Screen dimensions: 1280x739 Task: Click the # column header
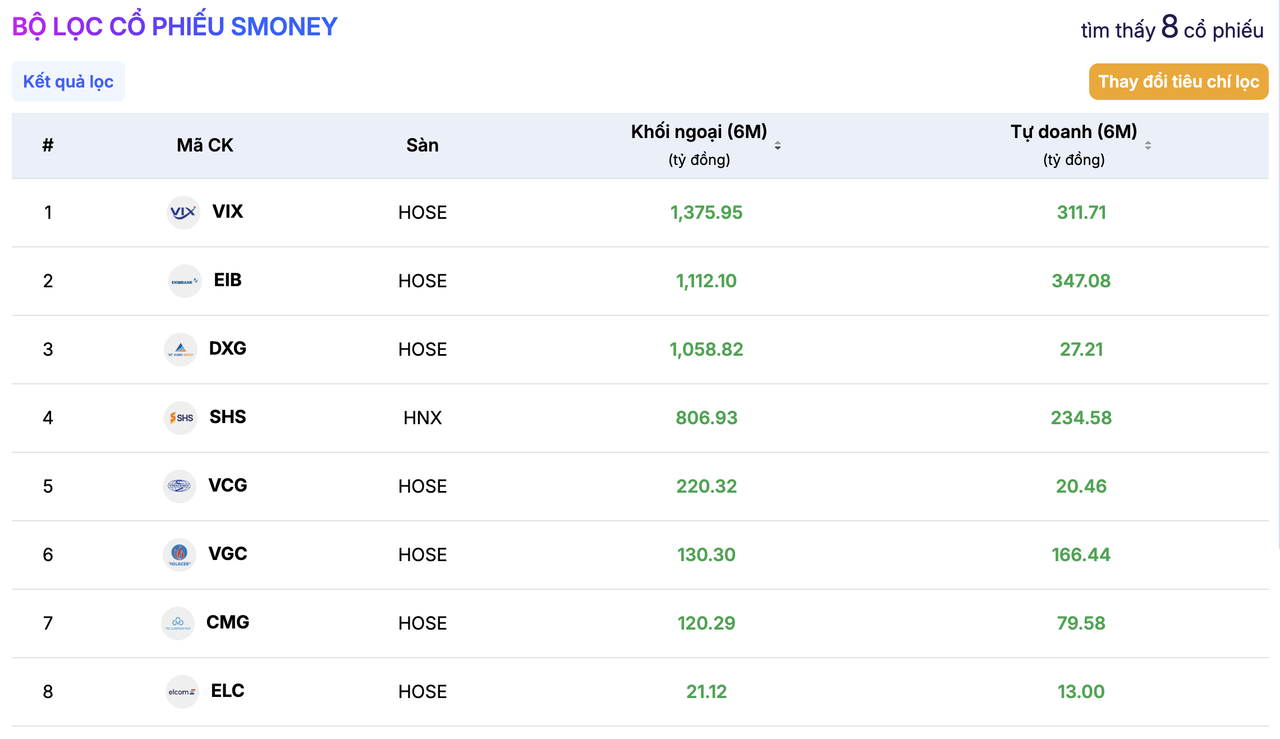tap(48, 146)
